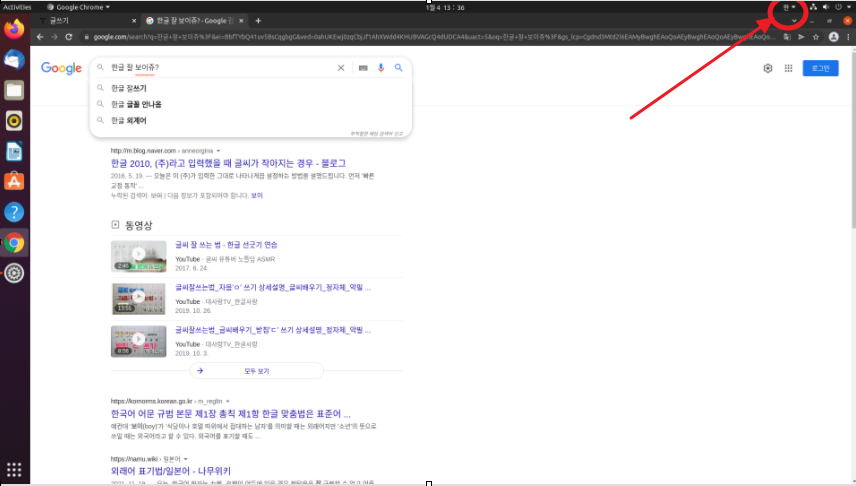Open the clock and calendar menu
856x486 pixels.
click(445, 8)
